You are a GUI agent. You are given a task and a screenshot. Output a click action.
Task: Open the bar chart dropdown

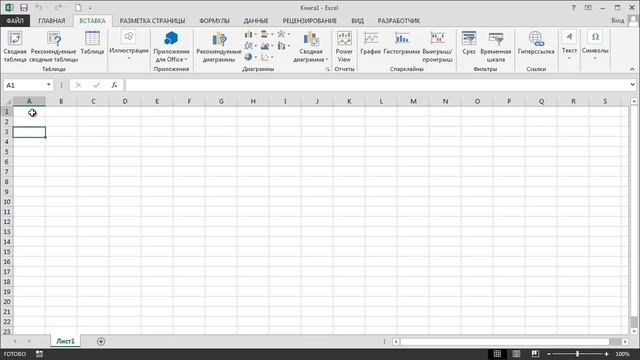[x=267, y=35]
